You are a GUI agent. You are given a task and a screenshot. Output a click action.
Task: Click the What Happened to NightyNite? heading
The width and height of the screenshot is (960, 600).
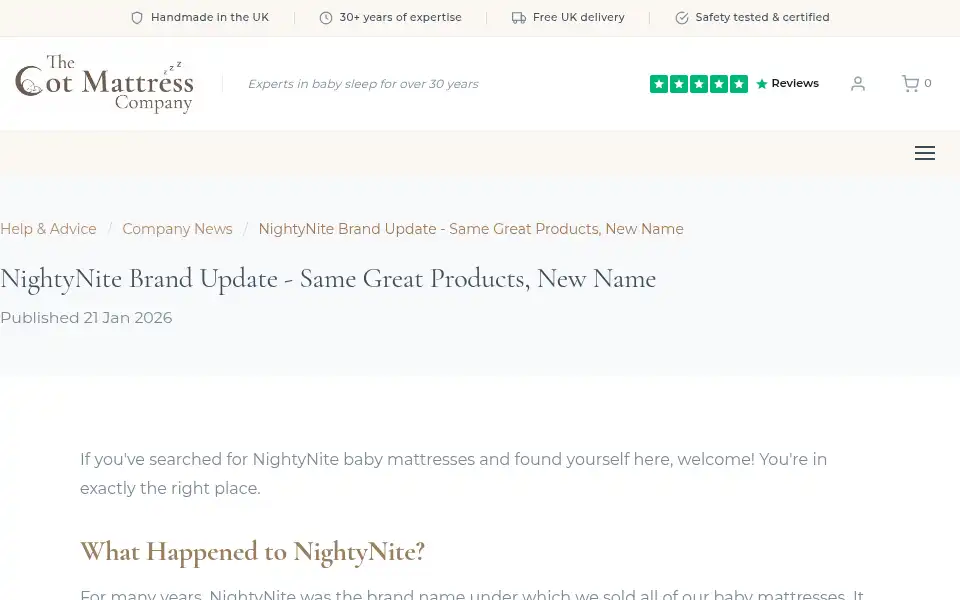click(252, 552)
